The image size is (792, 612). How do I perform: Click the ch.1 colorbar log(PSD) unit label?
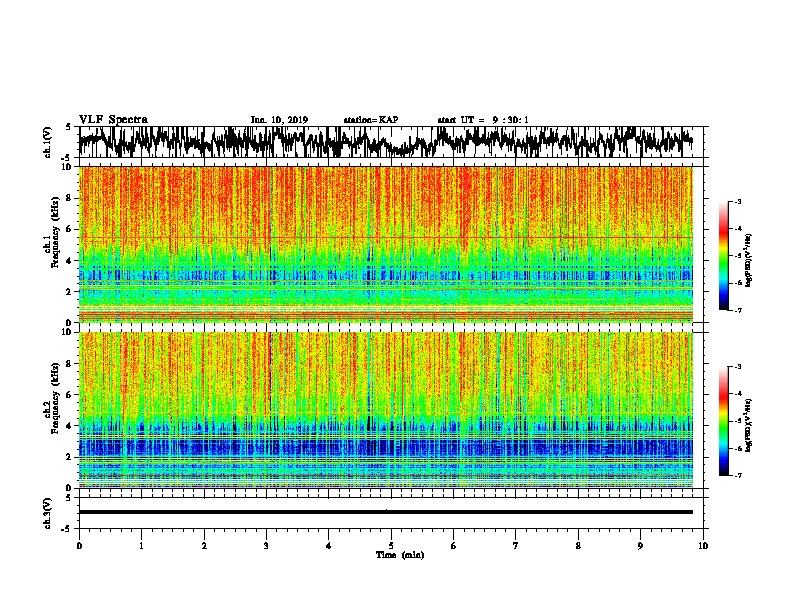tap(748, 260)
